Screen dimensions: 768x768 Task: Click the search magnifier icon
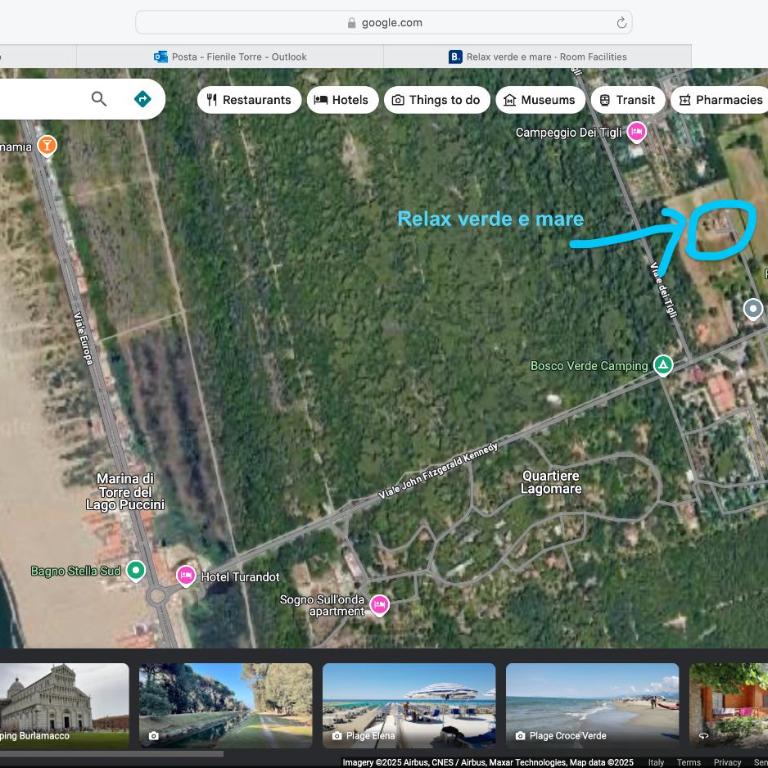click(99, 99)
